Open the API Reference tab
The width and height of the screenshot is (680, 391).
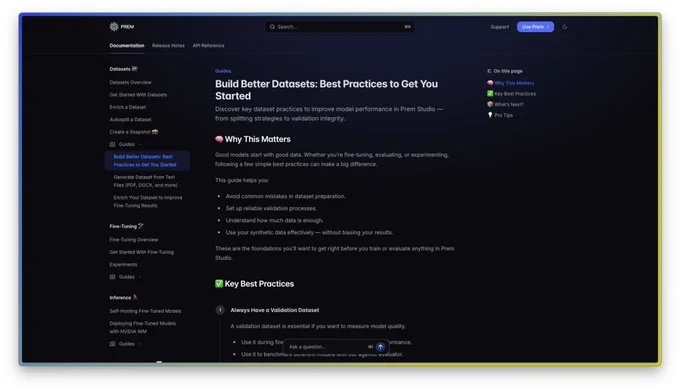pos(209,46)
